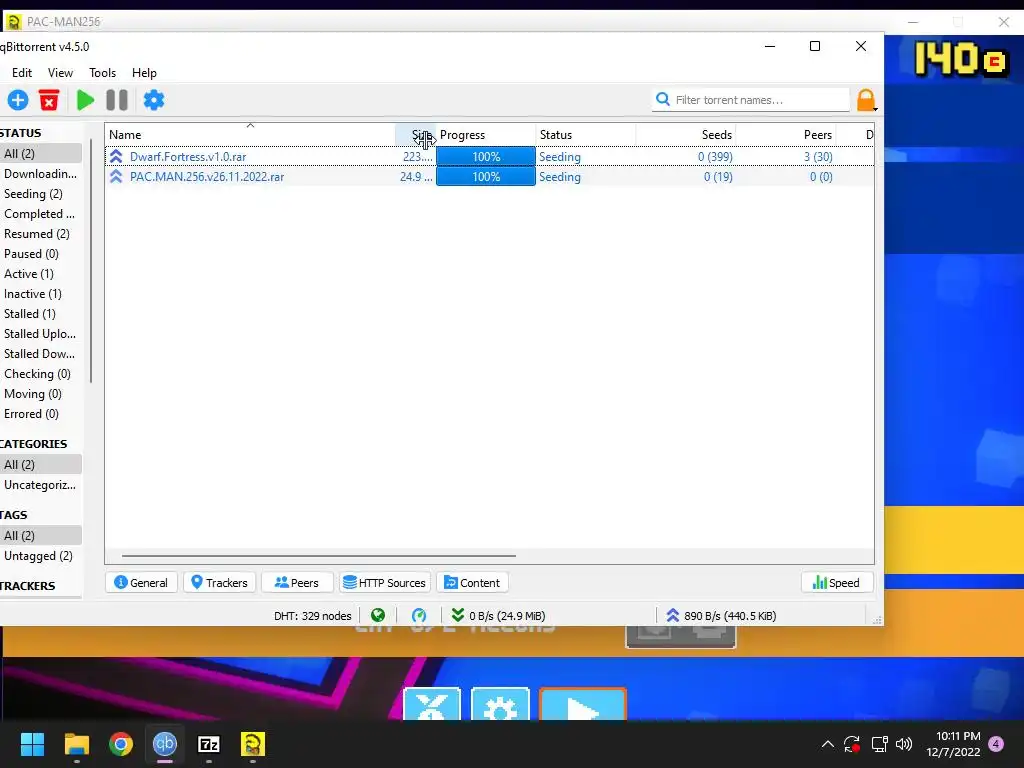Click the Windows Start button
This screenshot has height=768, width=1024.
coord(32,744)
